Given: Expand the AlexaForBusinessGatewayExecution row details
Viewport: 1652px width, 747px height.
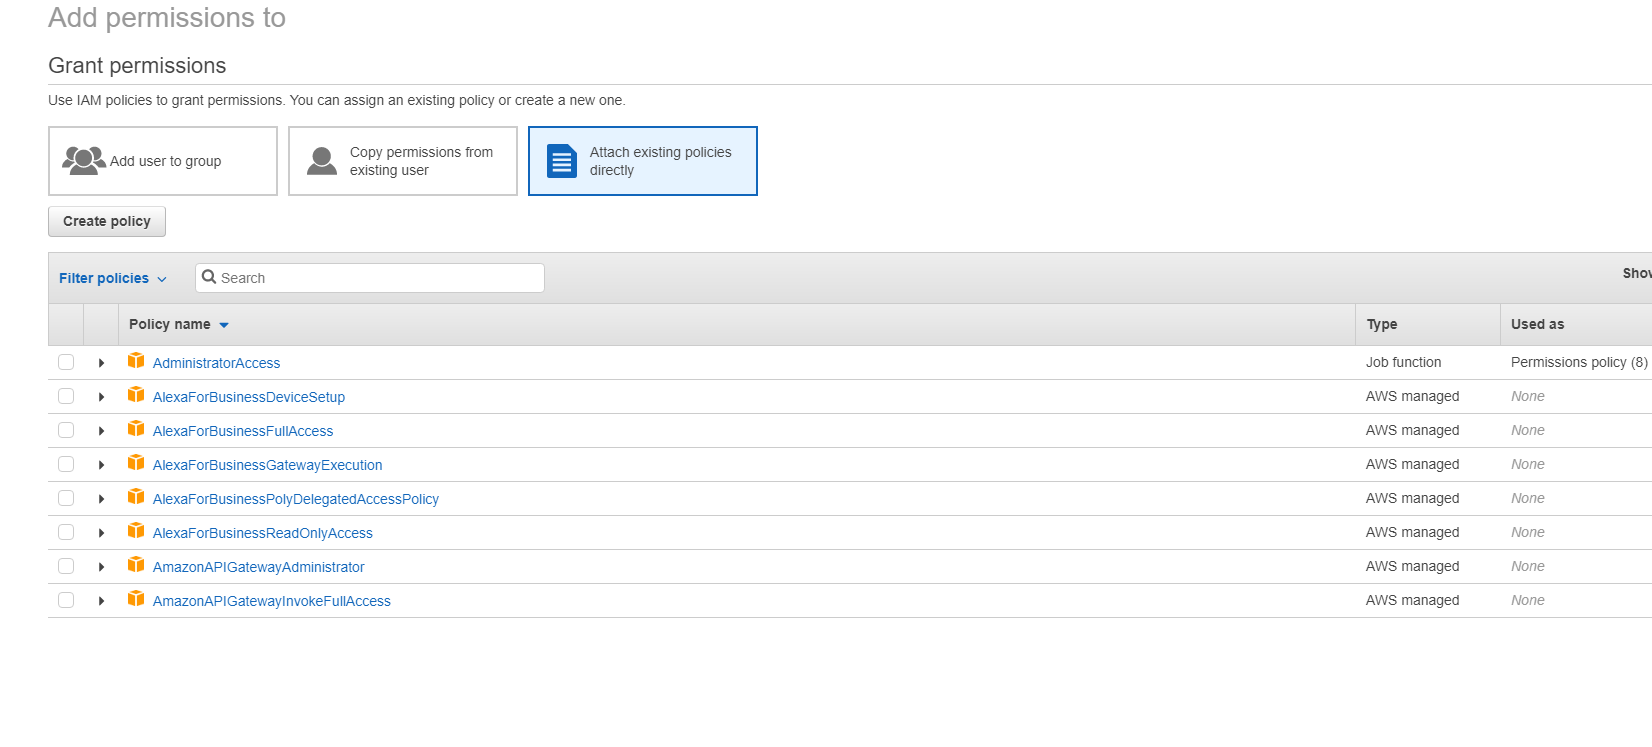Looking at the screenshot, I should click(101, 465).
